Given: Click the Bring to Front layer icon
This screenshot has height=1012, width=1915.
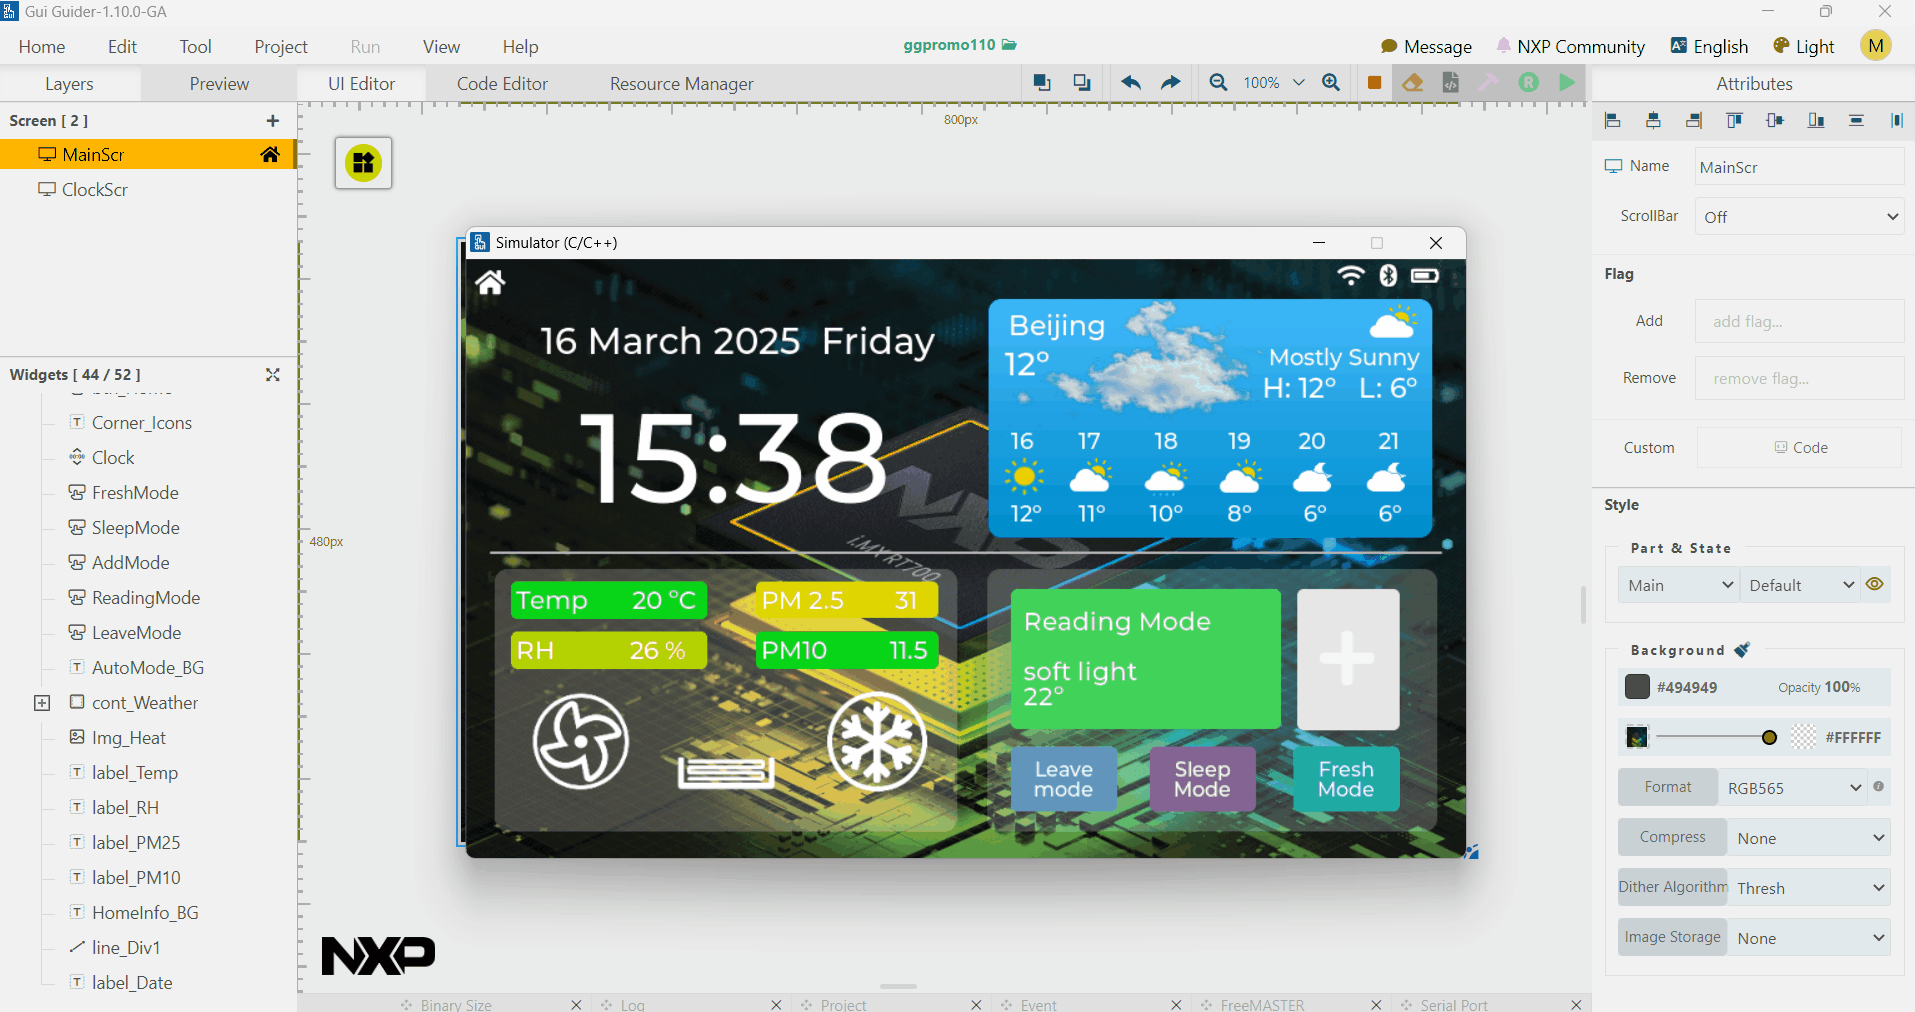Looking at the screenshot, I should (1043, 83).
